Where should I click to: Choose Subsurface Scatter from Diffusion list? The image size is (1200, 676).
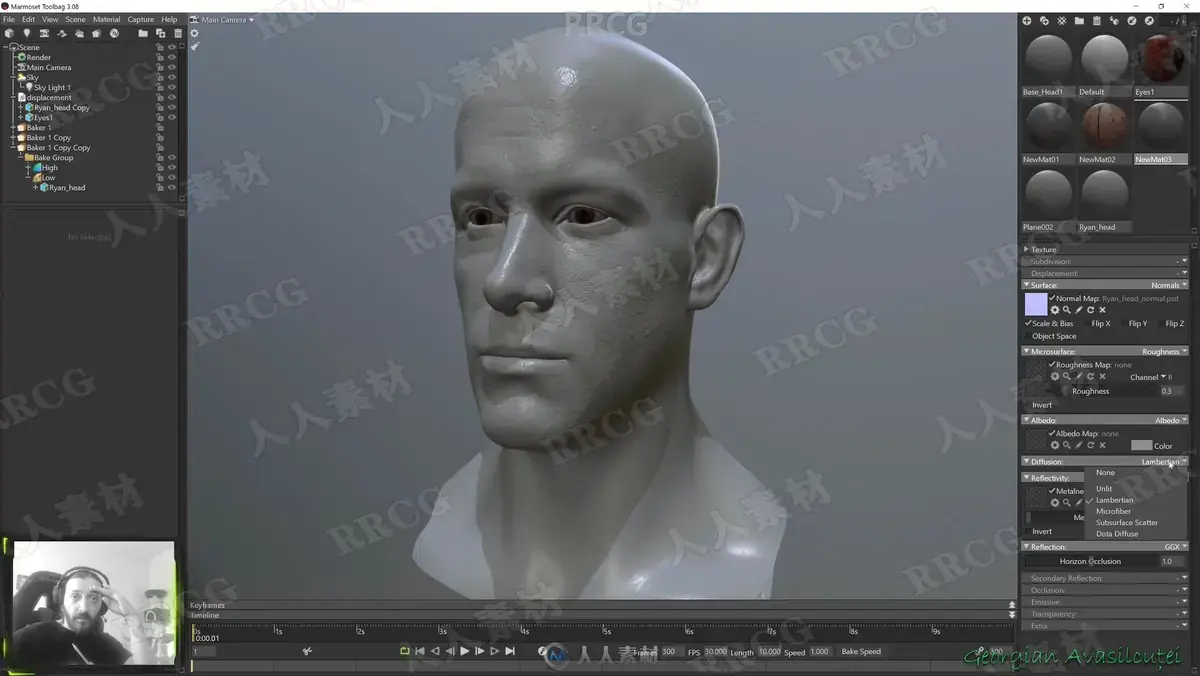(1127, 522)
